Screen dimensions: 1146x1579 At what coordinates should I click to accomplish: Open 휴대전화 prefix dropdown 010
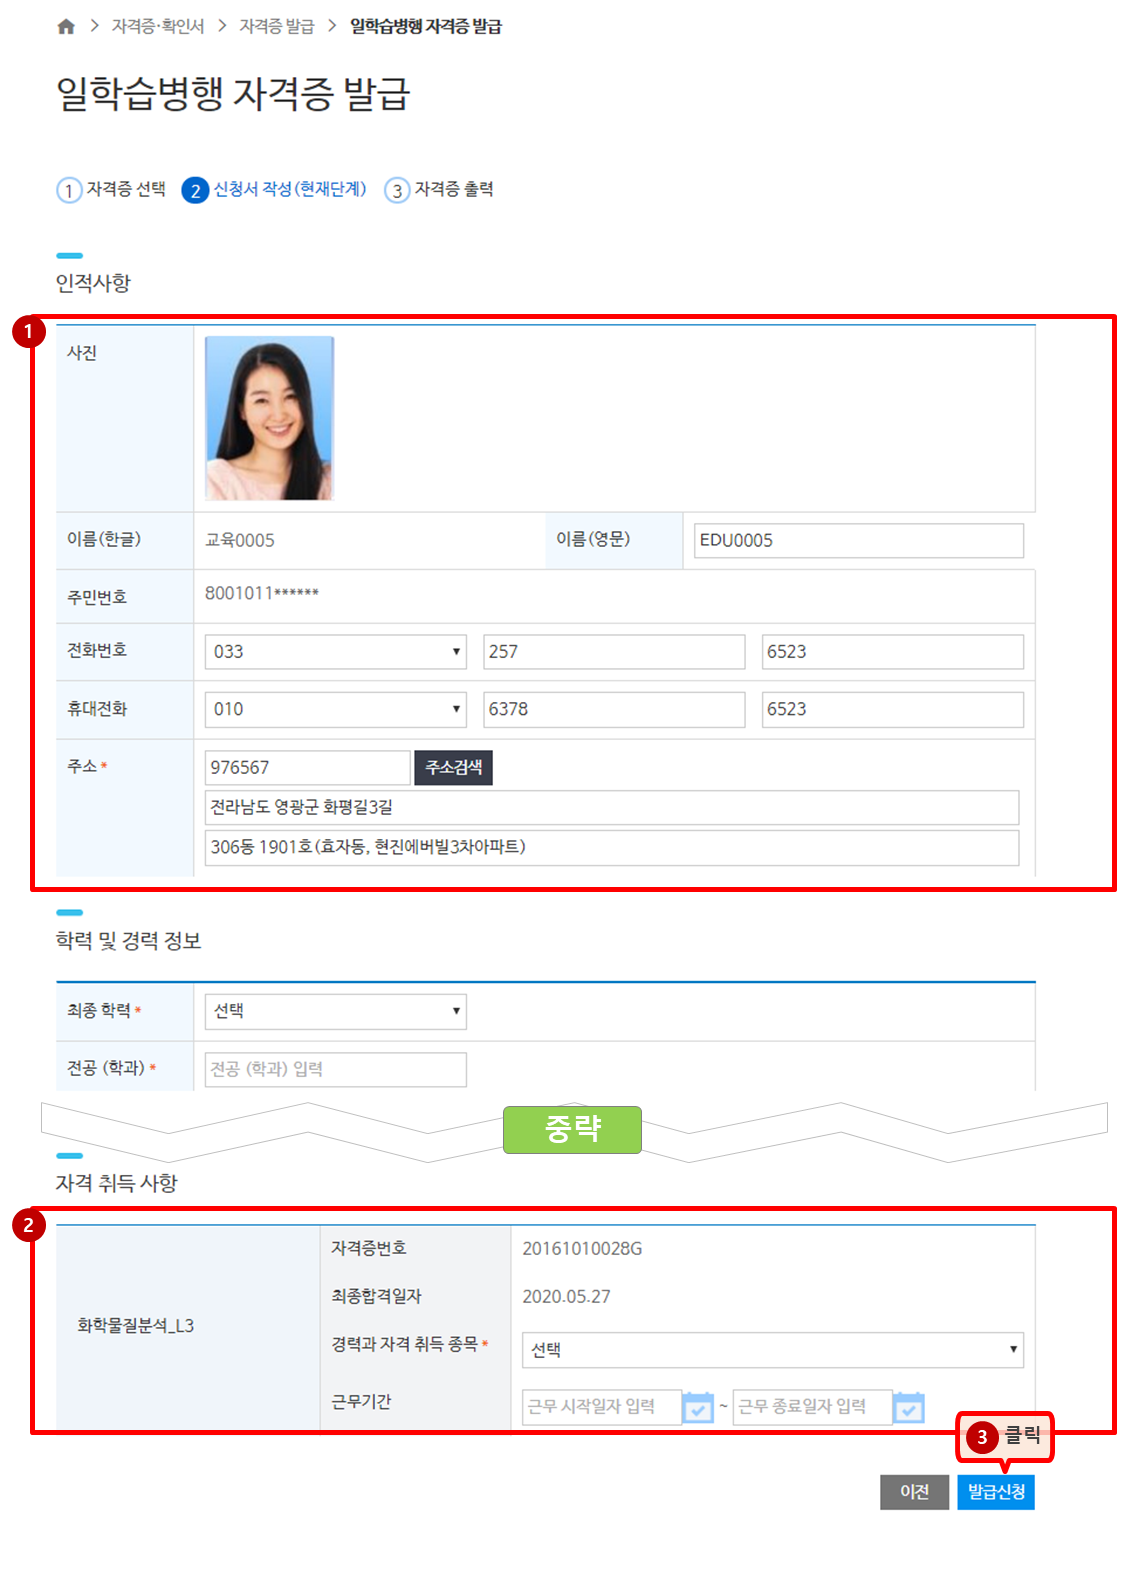coord(335,710)
